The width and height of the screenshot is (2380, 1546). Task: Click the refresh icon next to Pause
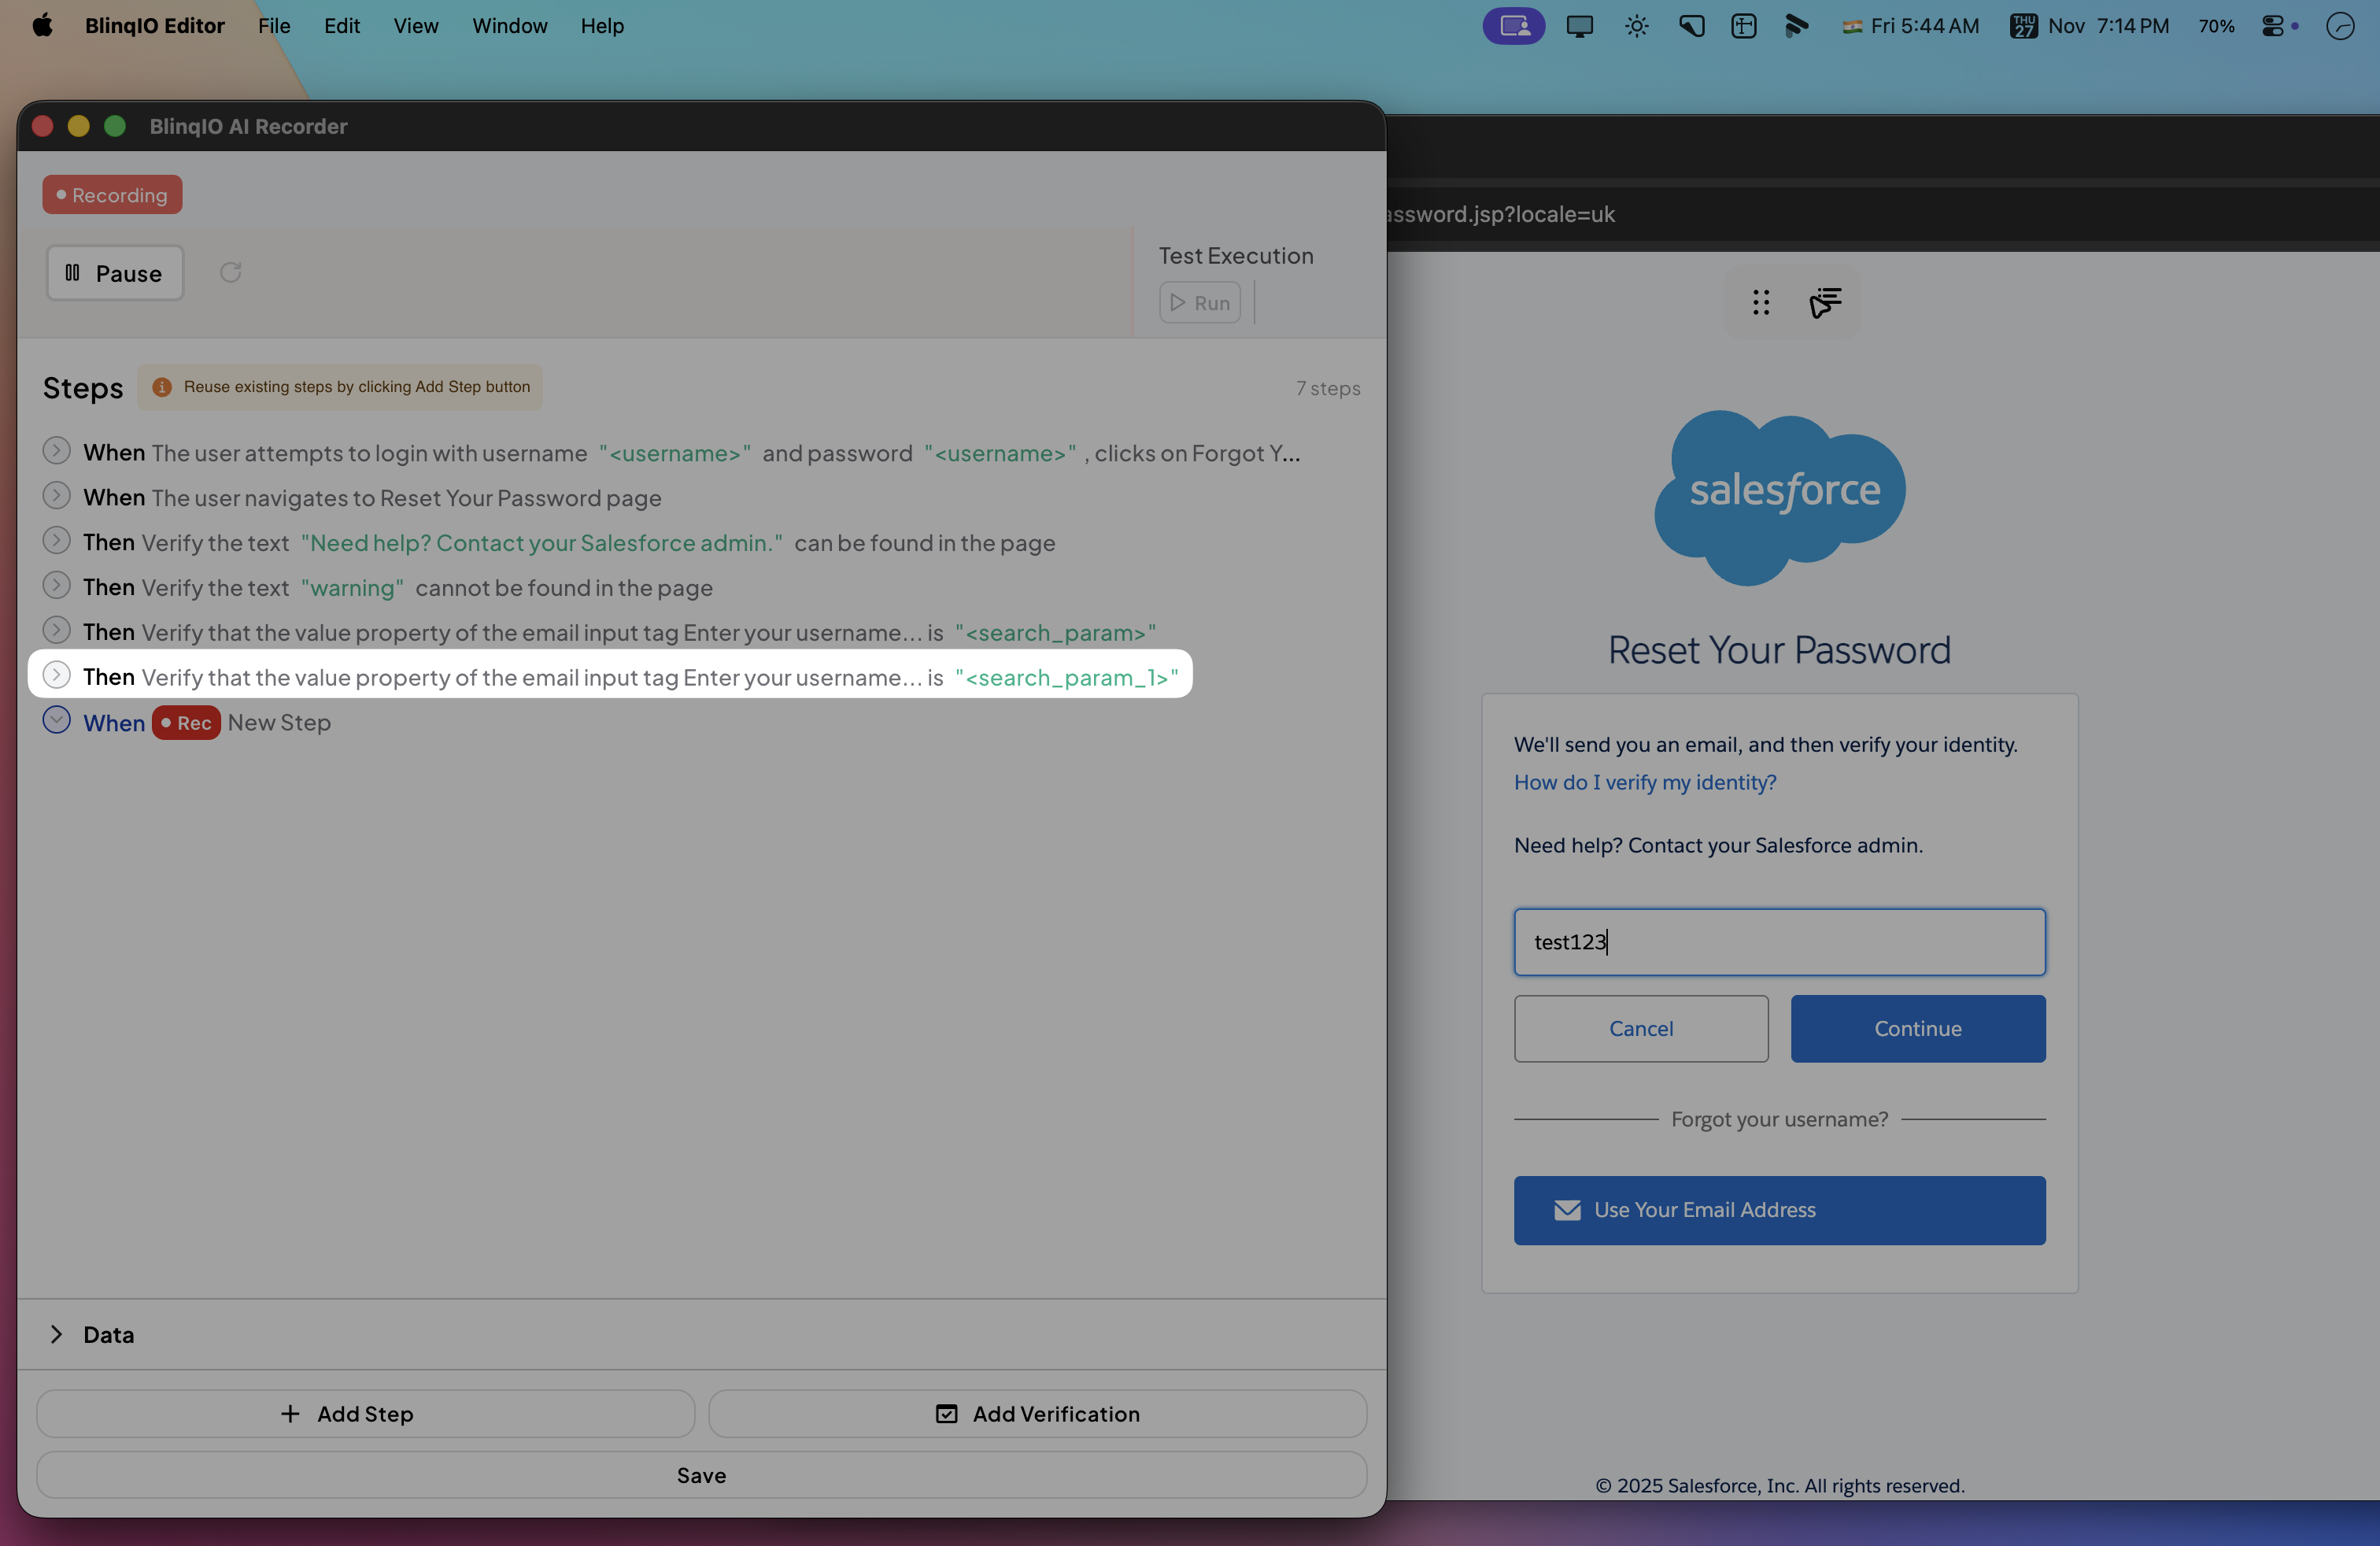coord(231,272)
